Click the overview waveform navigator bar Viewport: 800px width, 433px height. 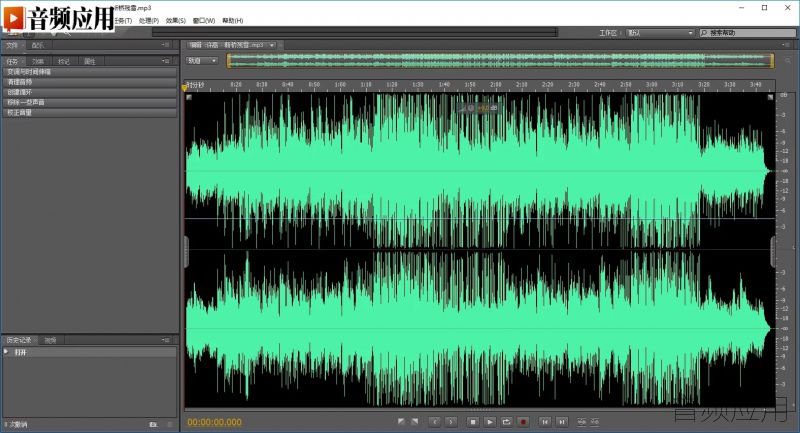[501, 61]
